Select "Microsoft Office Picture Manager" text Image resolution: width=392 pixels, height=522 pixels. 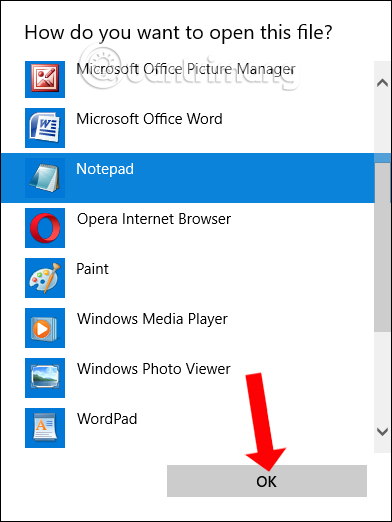pos(186,69)
